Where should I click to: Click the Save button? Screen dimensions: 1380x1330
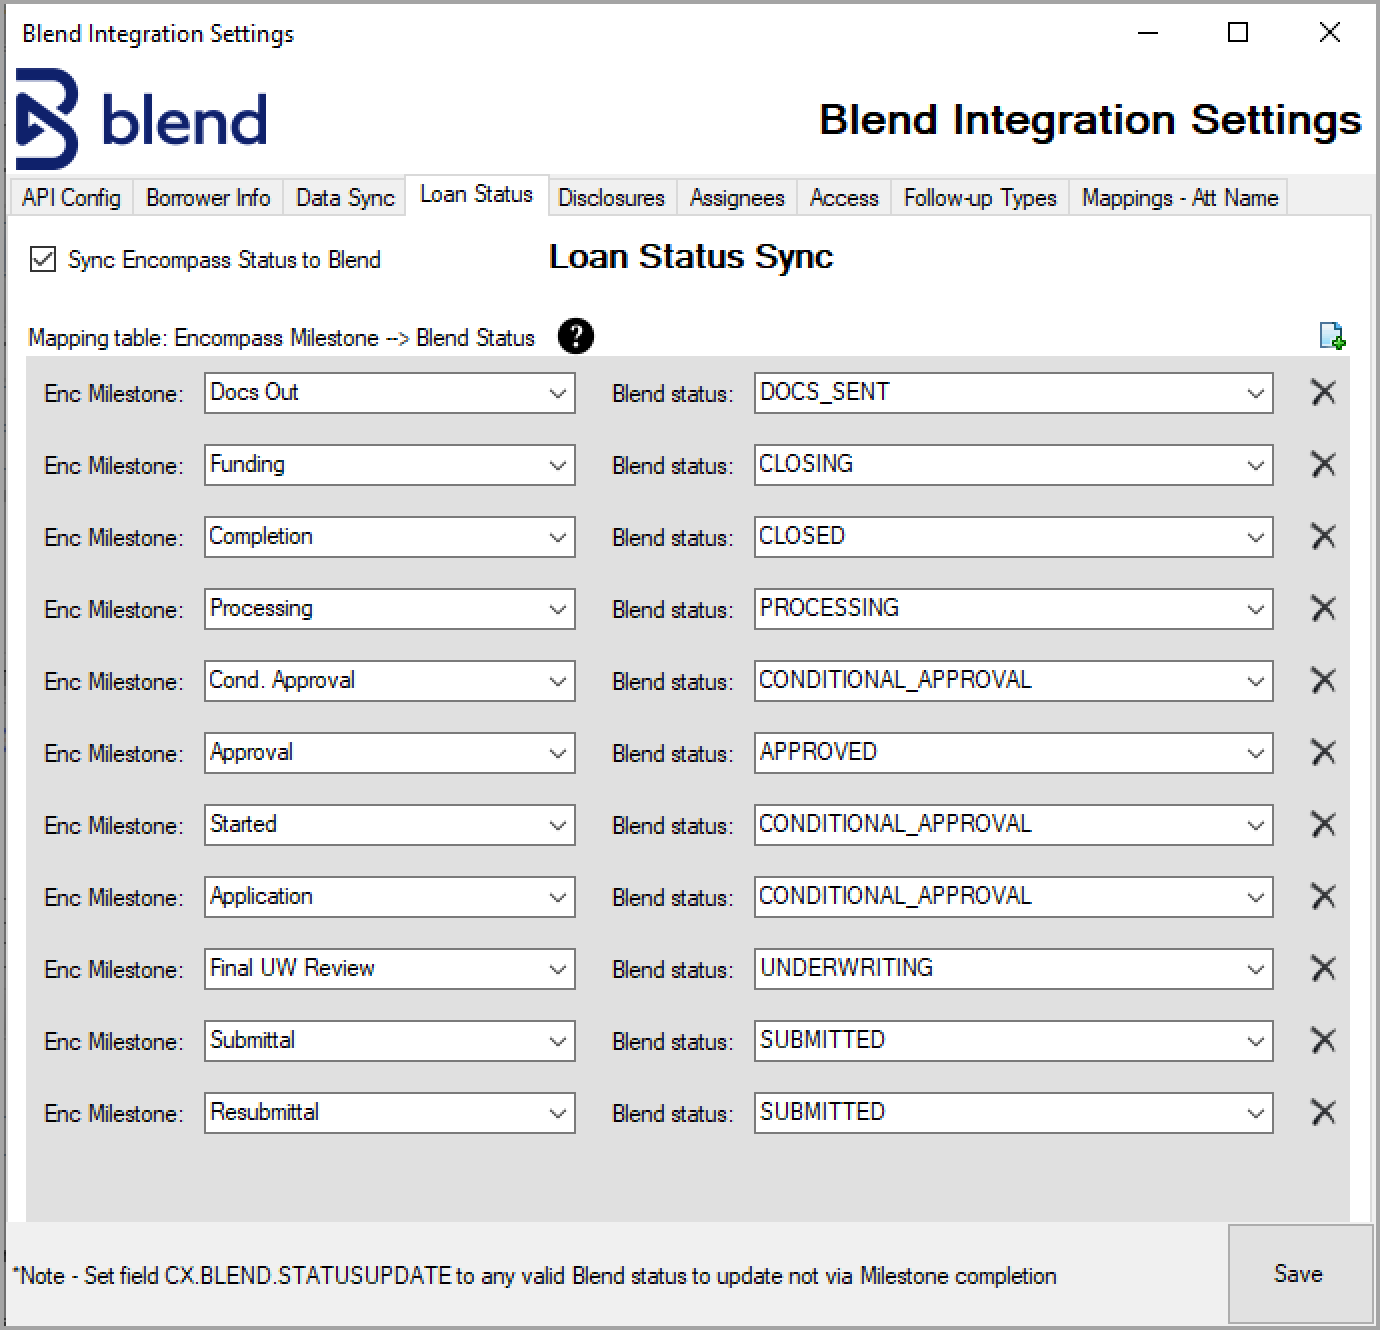[x=1298, y=1274]
